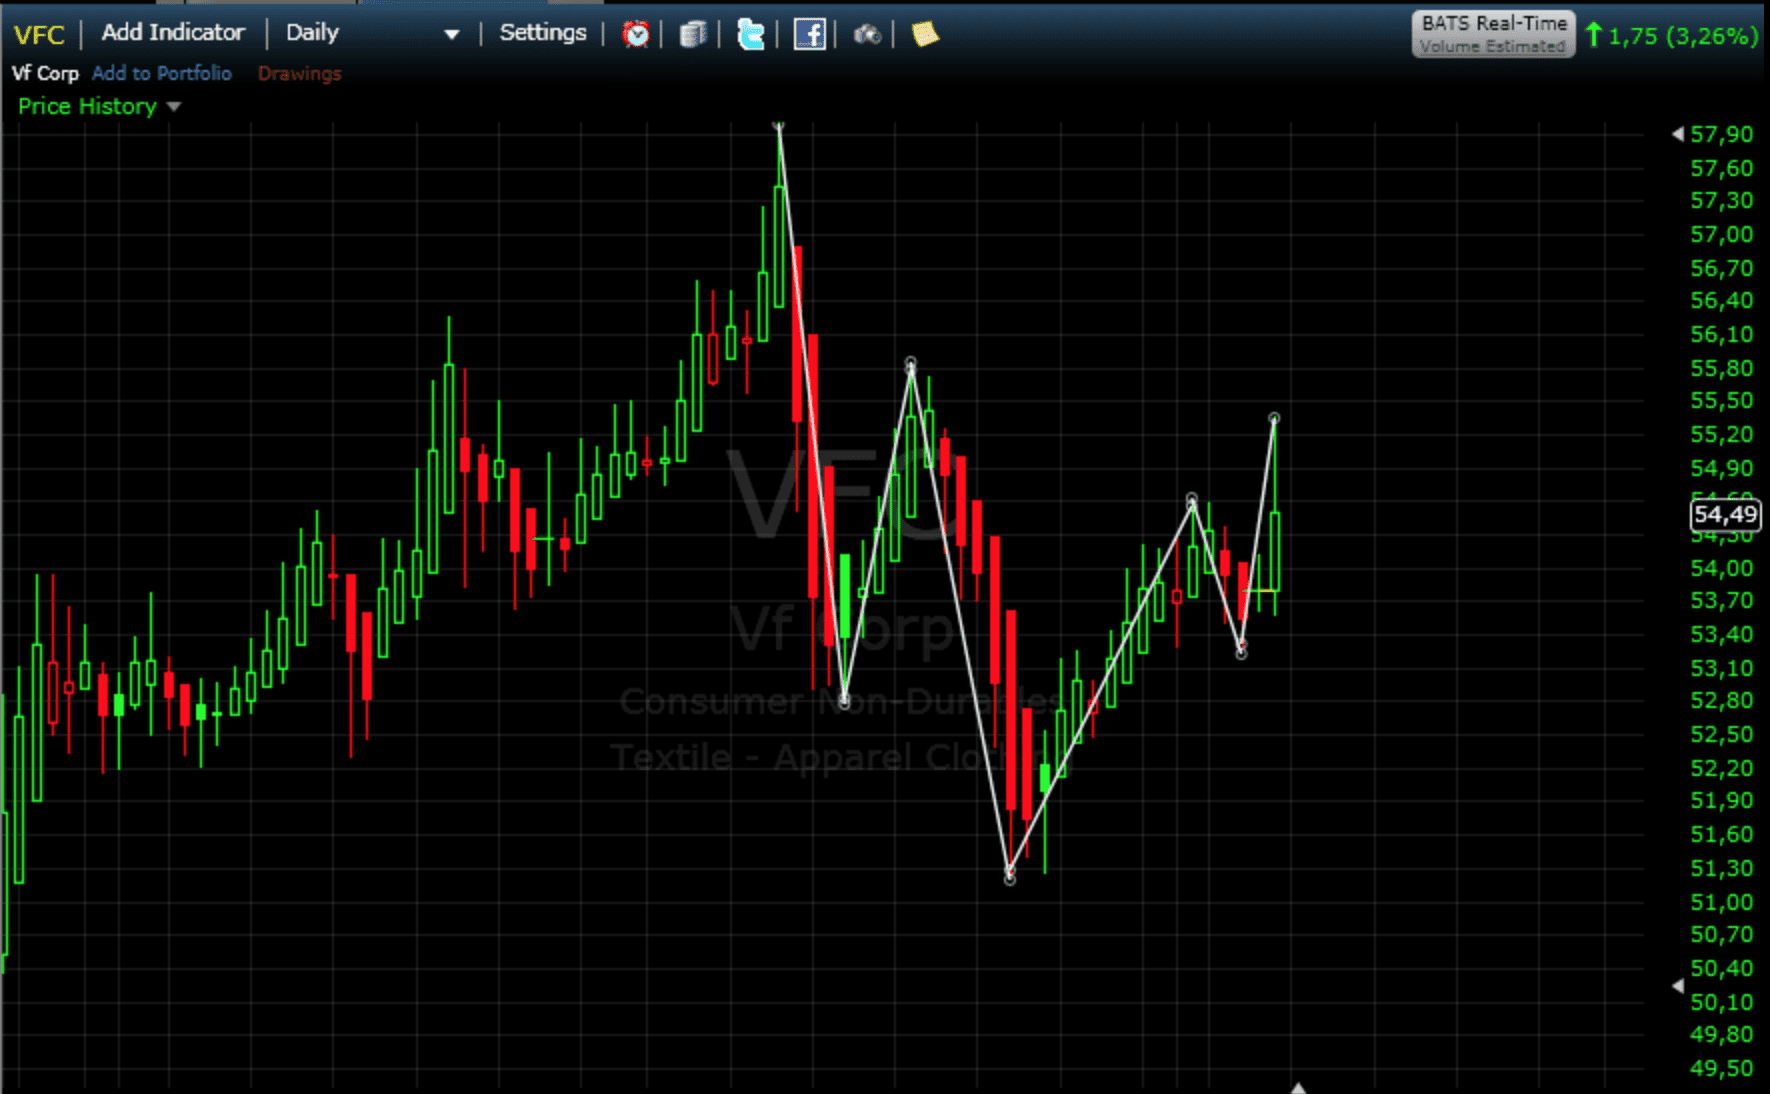Click the 52,80 price axis label

[x=1721, y=700]
